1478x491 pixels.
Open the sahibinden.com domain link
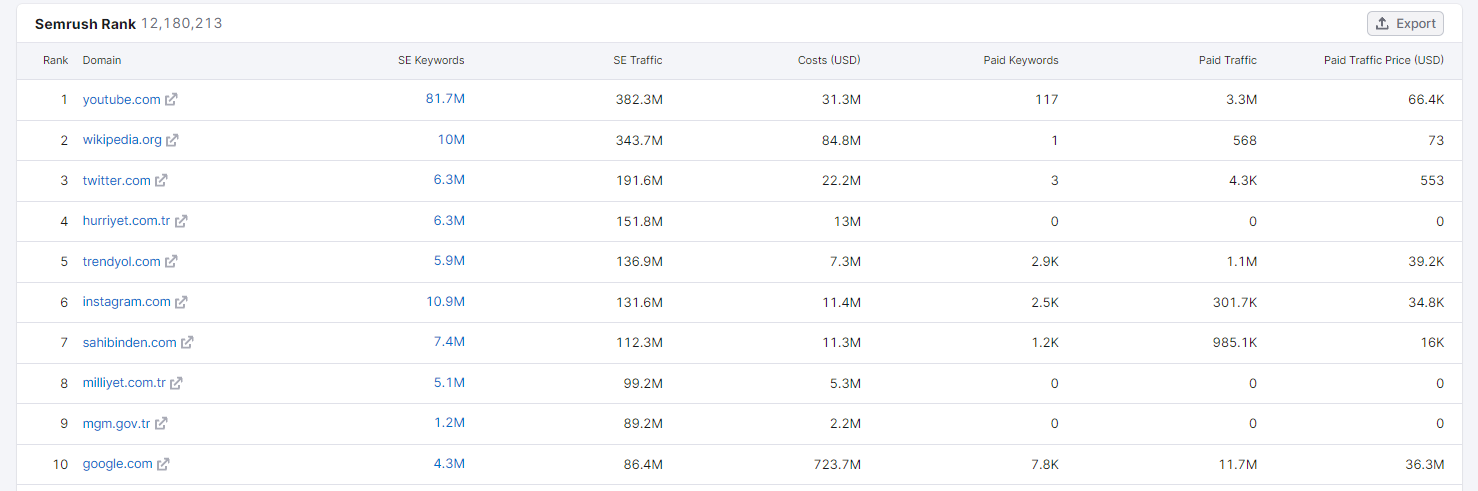[x=130, y=343]
